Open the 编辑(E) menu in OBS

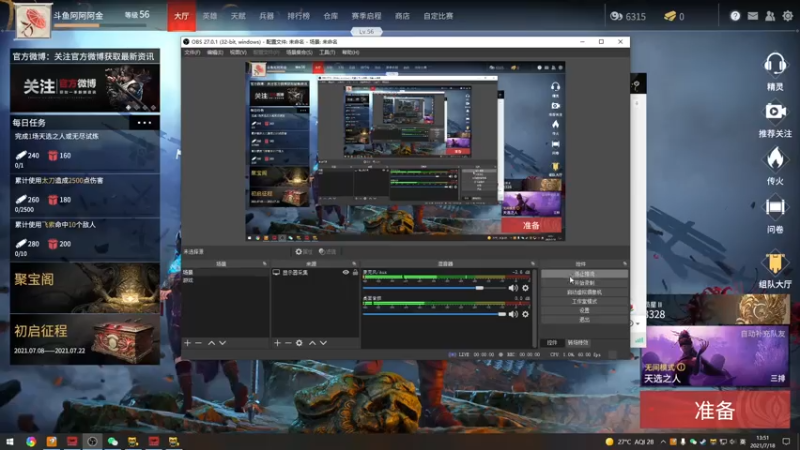pos(215,53)
